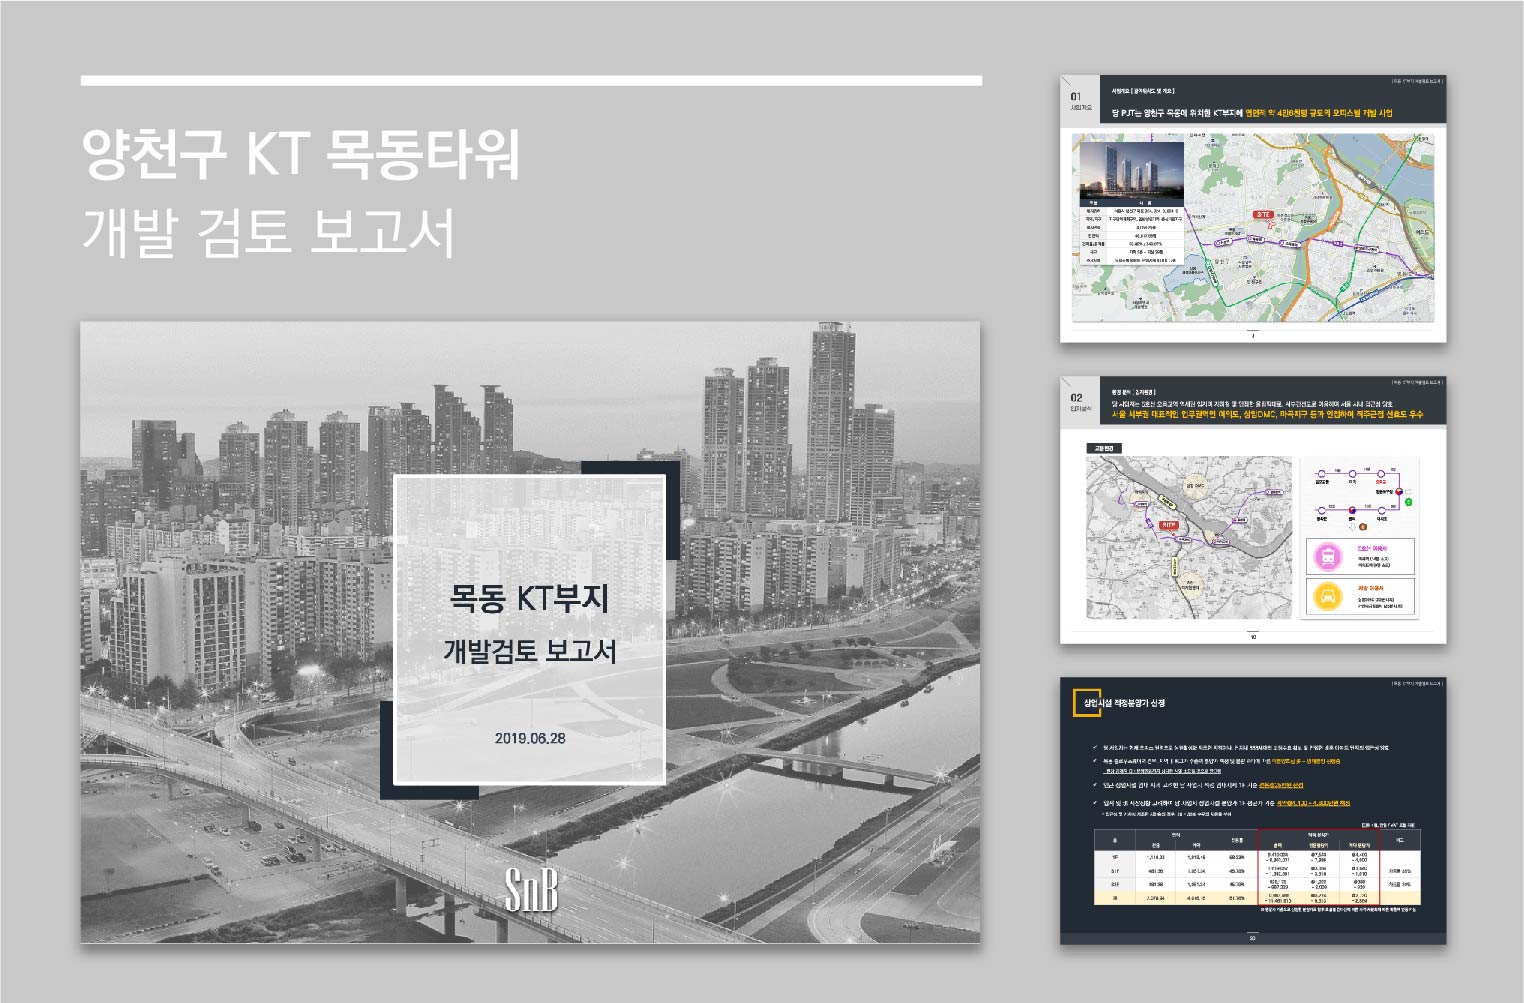Click the site summary table in slide 01
1524x1003 pixels.
pyautogui.click(x=1131, y=231)
